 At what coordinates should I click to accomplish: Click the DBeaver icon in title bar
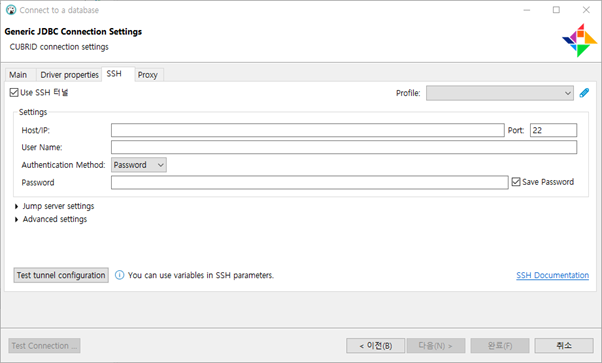coord(11,10)
